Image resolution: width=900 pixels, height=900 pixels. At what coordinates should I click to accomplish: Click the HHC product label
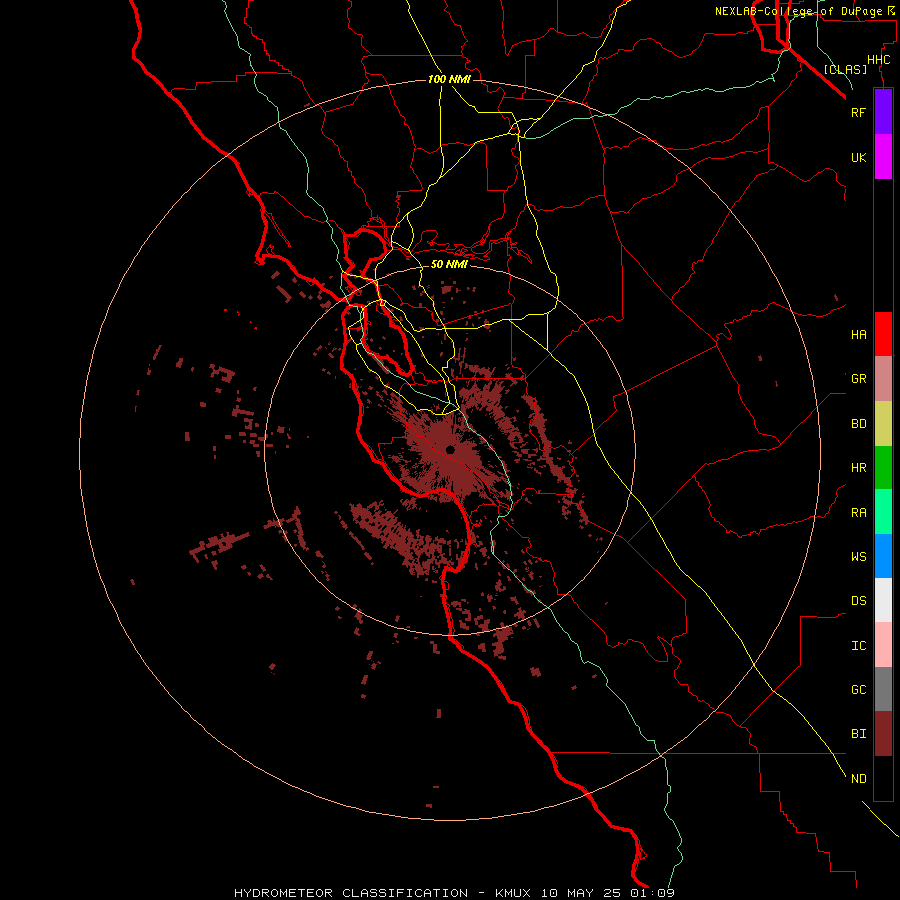878,60
